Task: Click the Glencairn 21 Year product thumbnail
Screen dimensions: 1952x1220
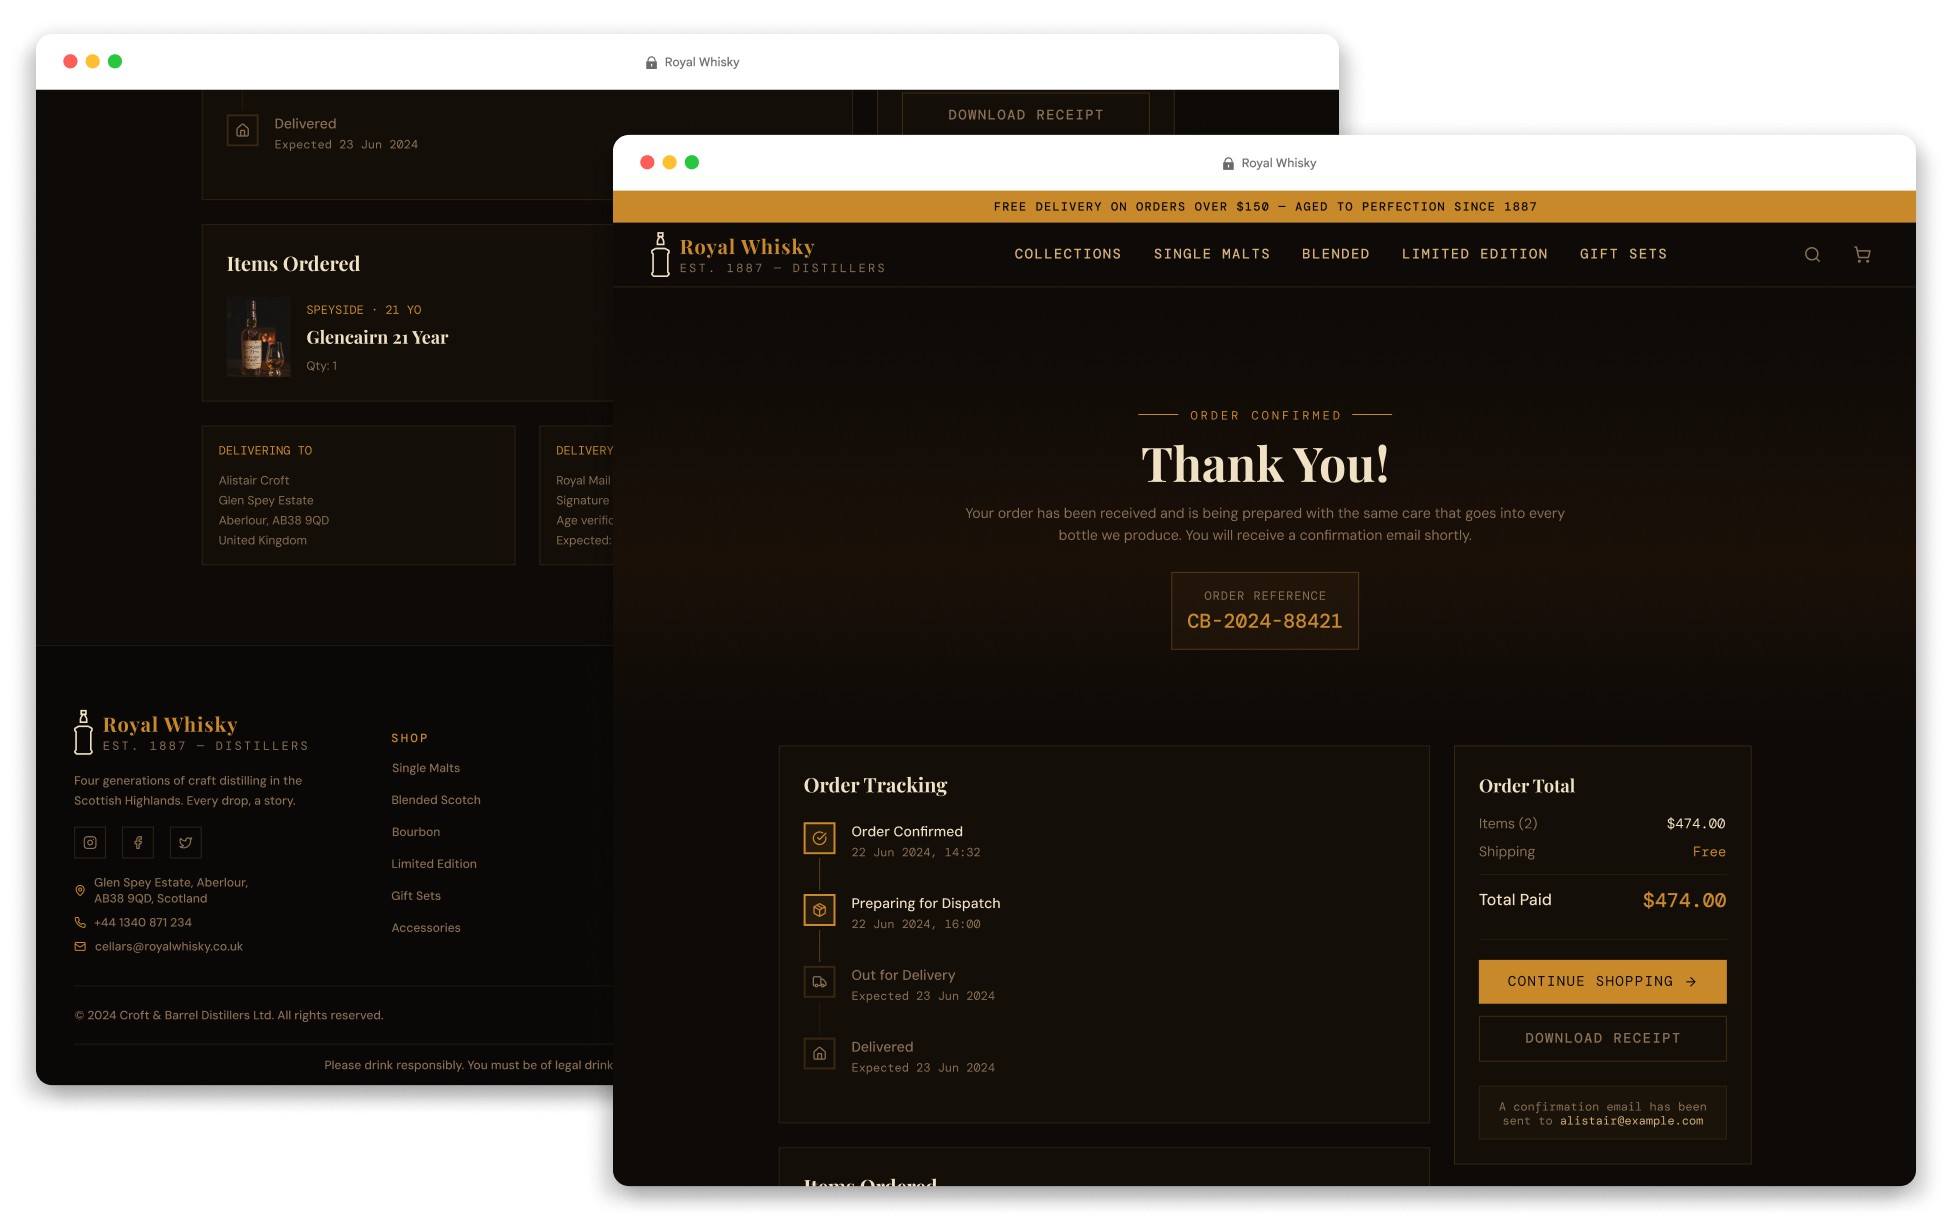Action: point(259,337)
